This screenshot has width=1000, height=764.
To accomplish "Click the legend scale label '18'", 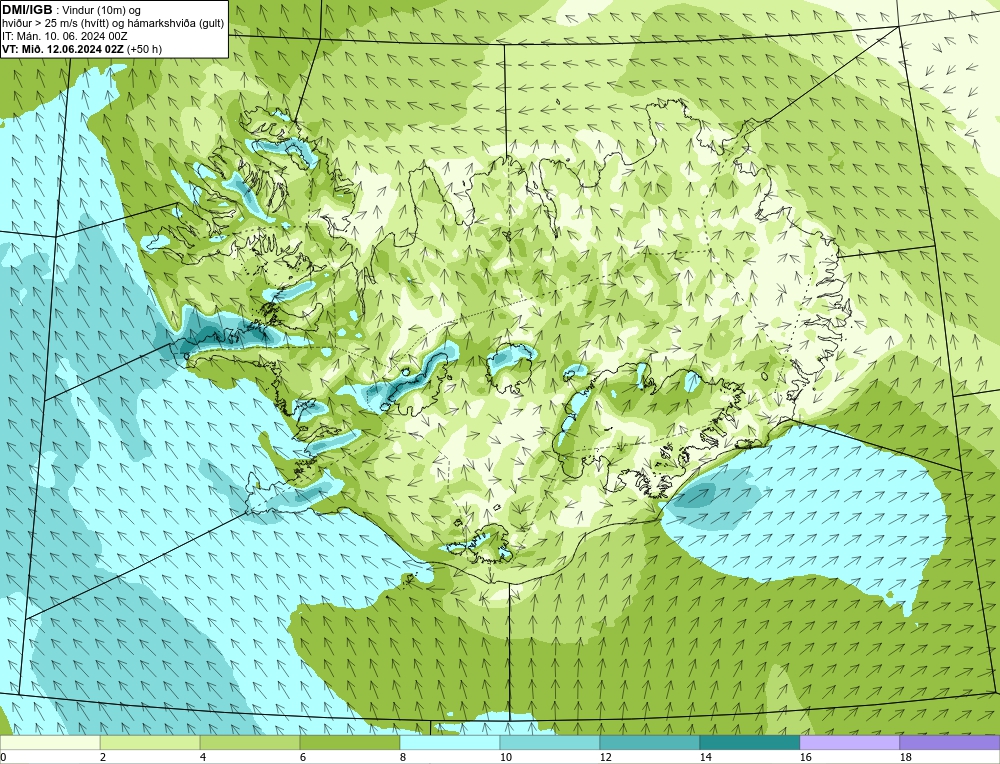I will 905,757.
